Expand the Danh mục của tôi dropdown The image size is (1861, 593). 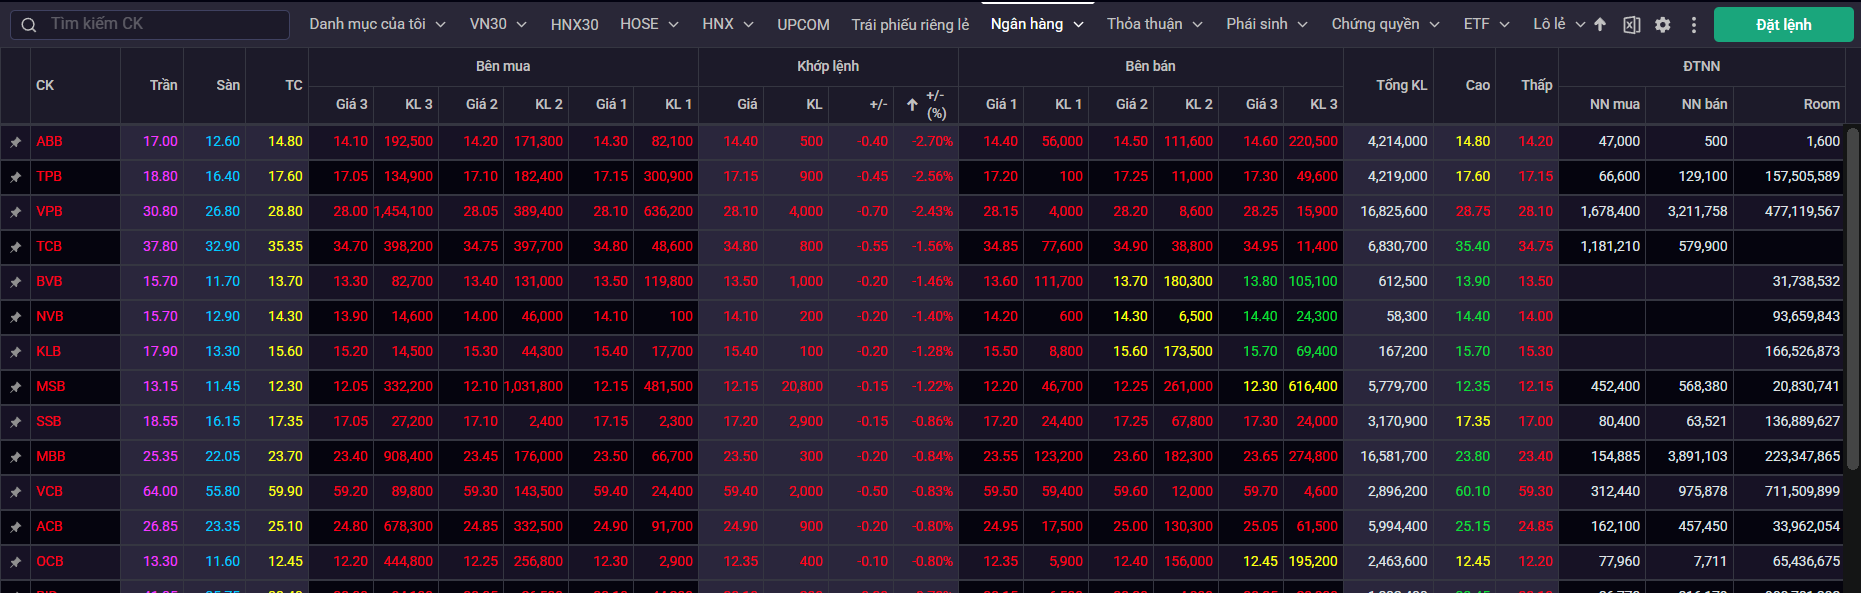click(x=377, y=24)
